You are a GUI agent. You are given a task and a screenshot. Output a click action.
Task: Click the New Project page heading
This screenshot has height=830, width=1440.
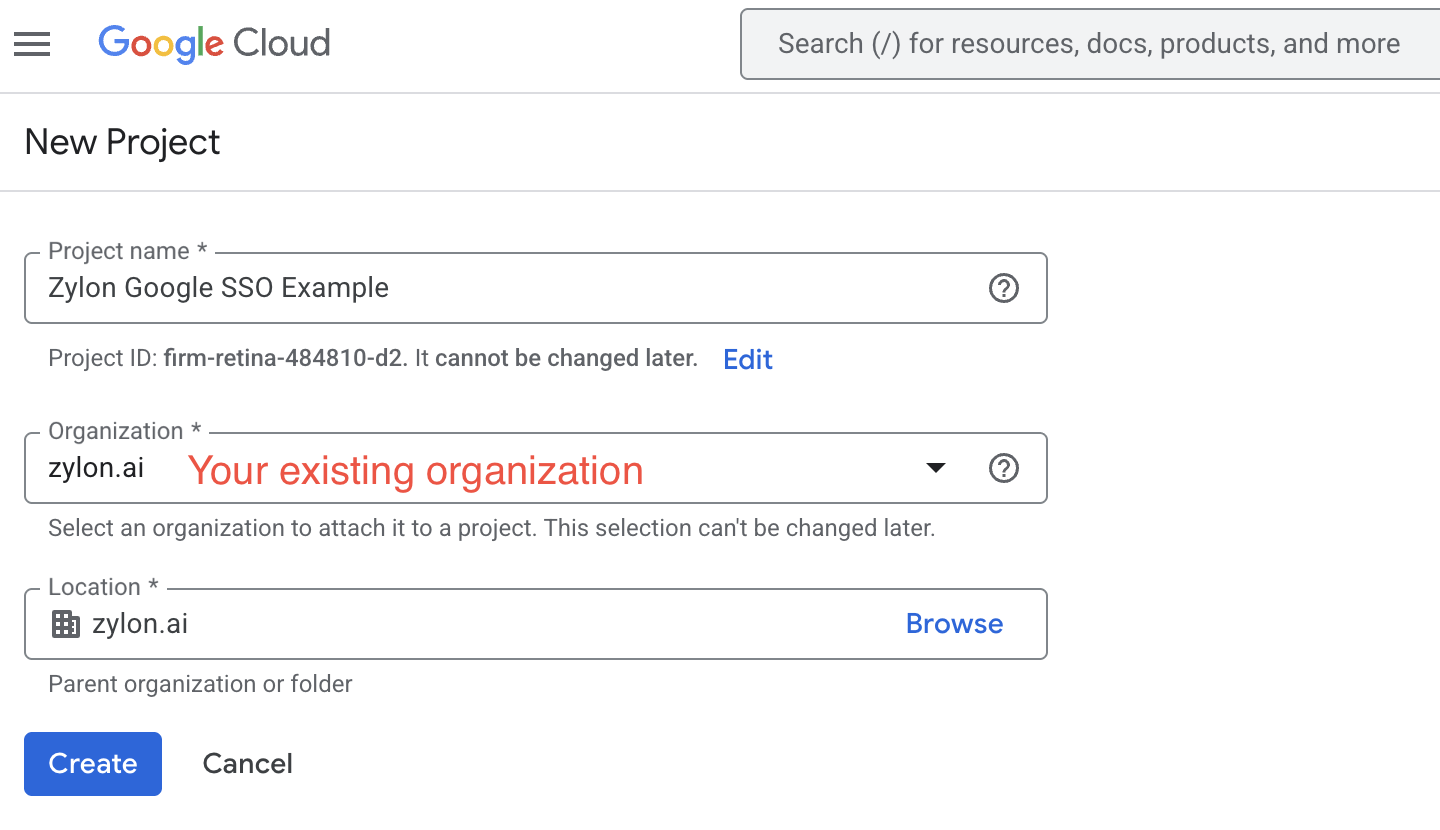122,142
